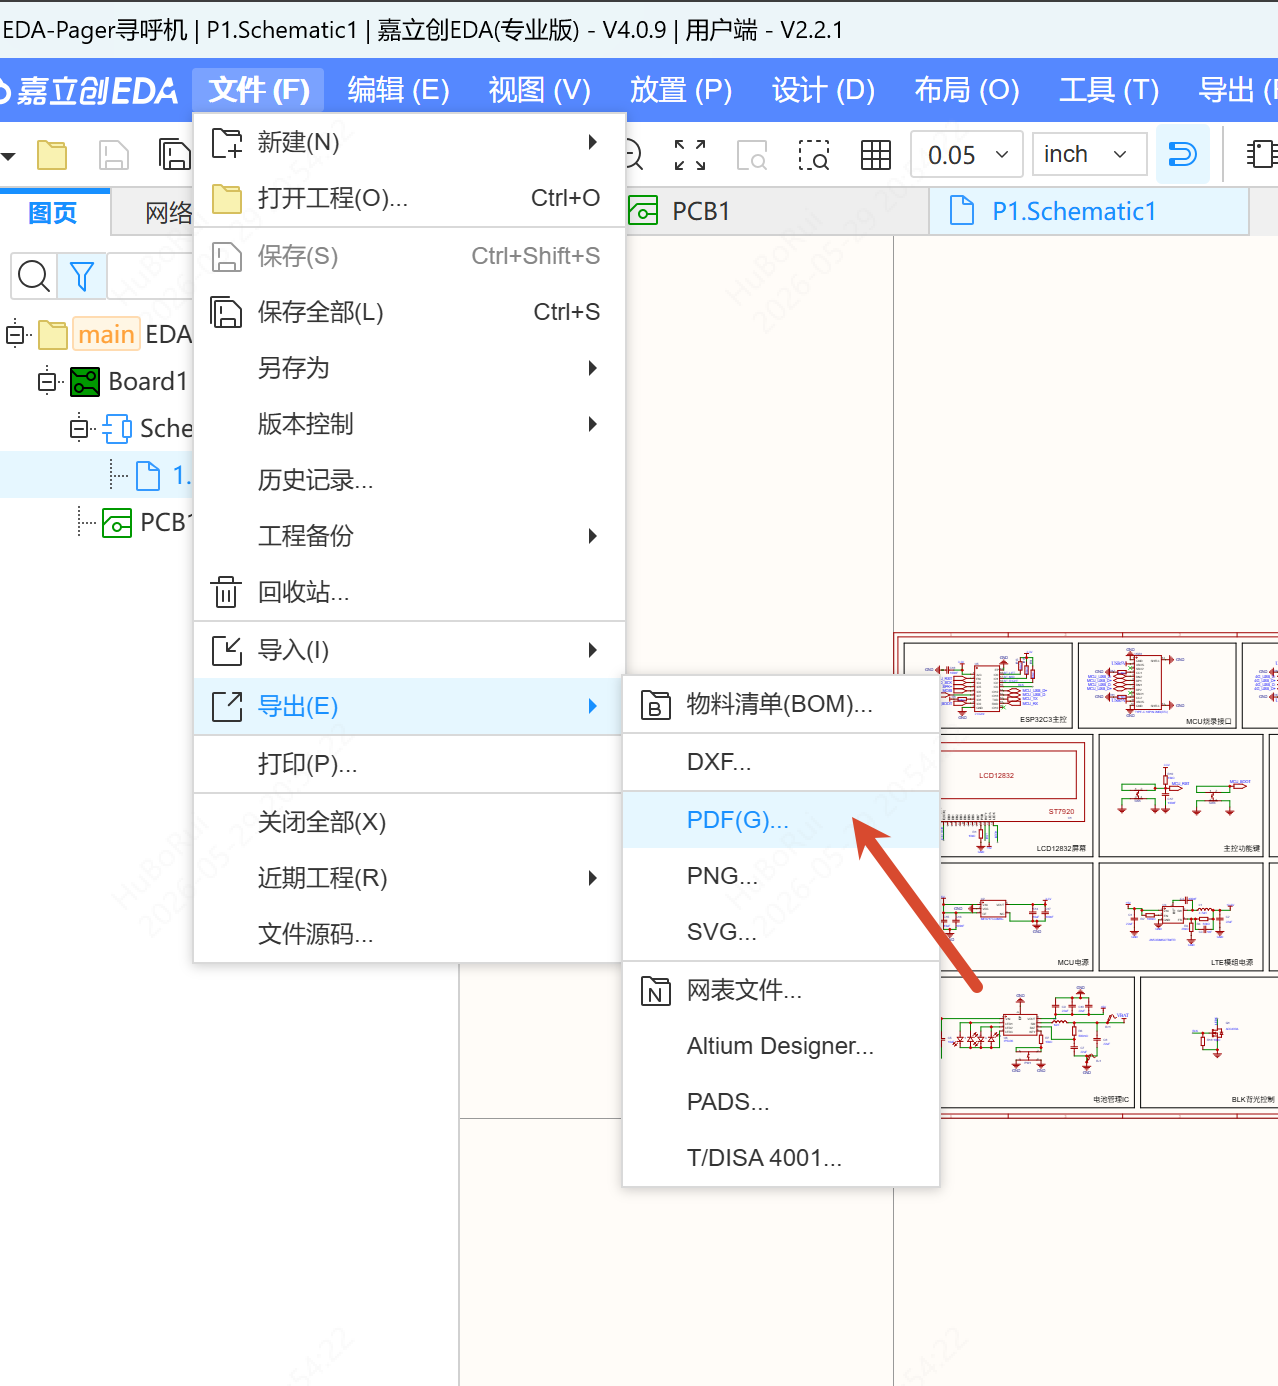Expand the 导入(I) submenu

point(409,650)
